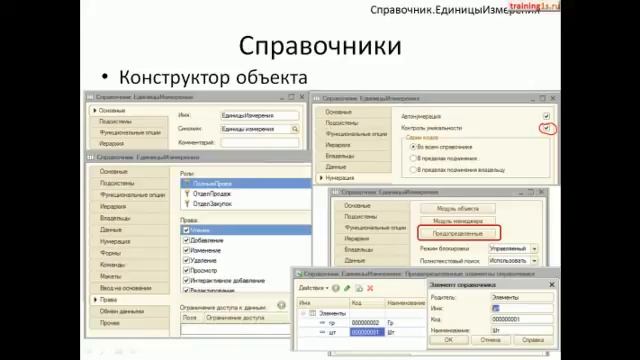
Task: Select the В пределах подчинения владельцу radio button
Action: pos(413,169)
